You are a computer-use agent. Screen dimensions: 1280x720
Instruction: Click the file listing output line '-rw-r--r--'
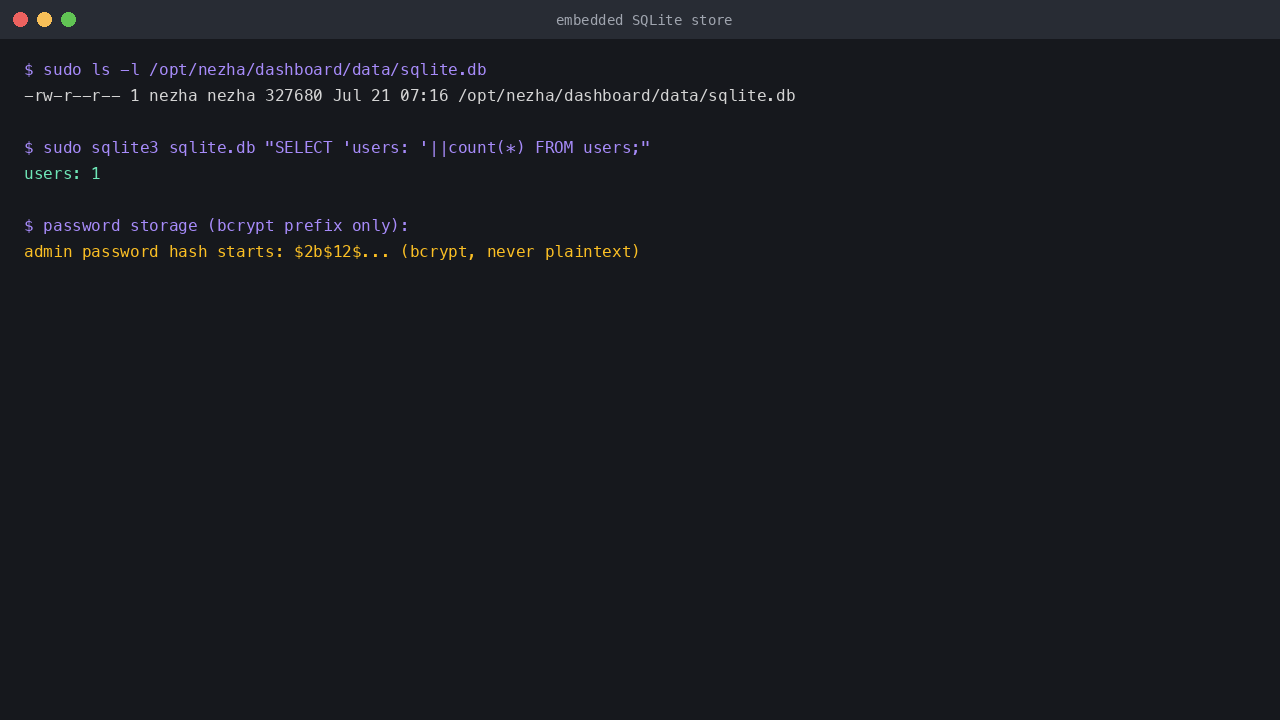coord(410,96)
